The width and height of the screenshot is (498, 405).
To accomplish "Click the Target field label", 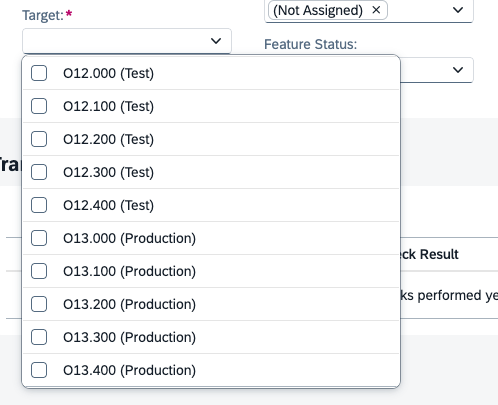I will tap(43, 15).
